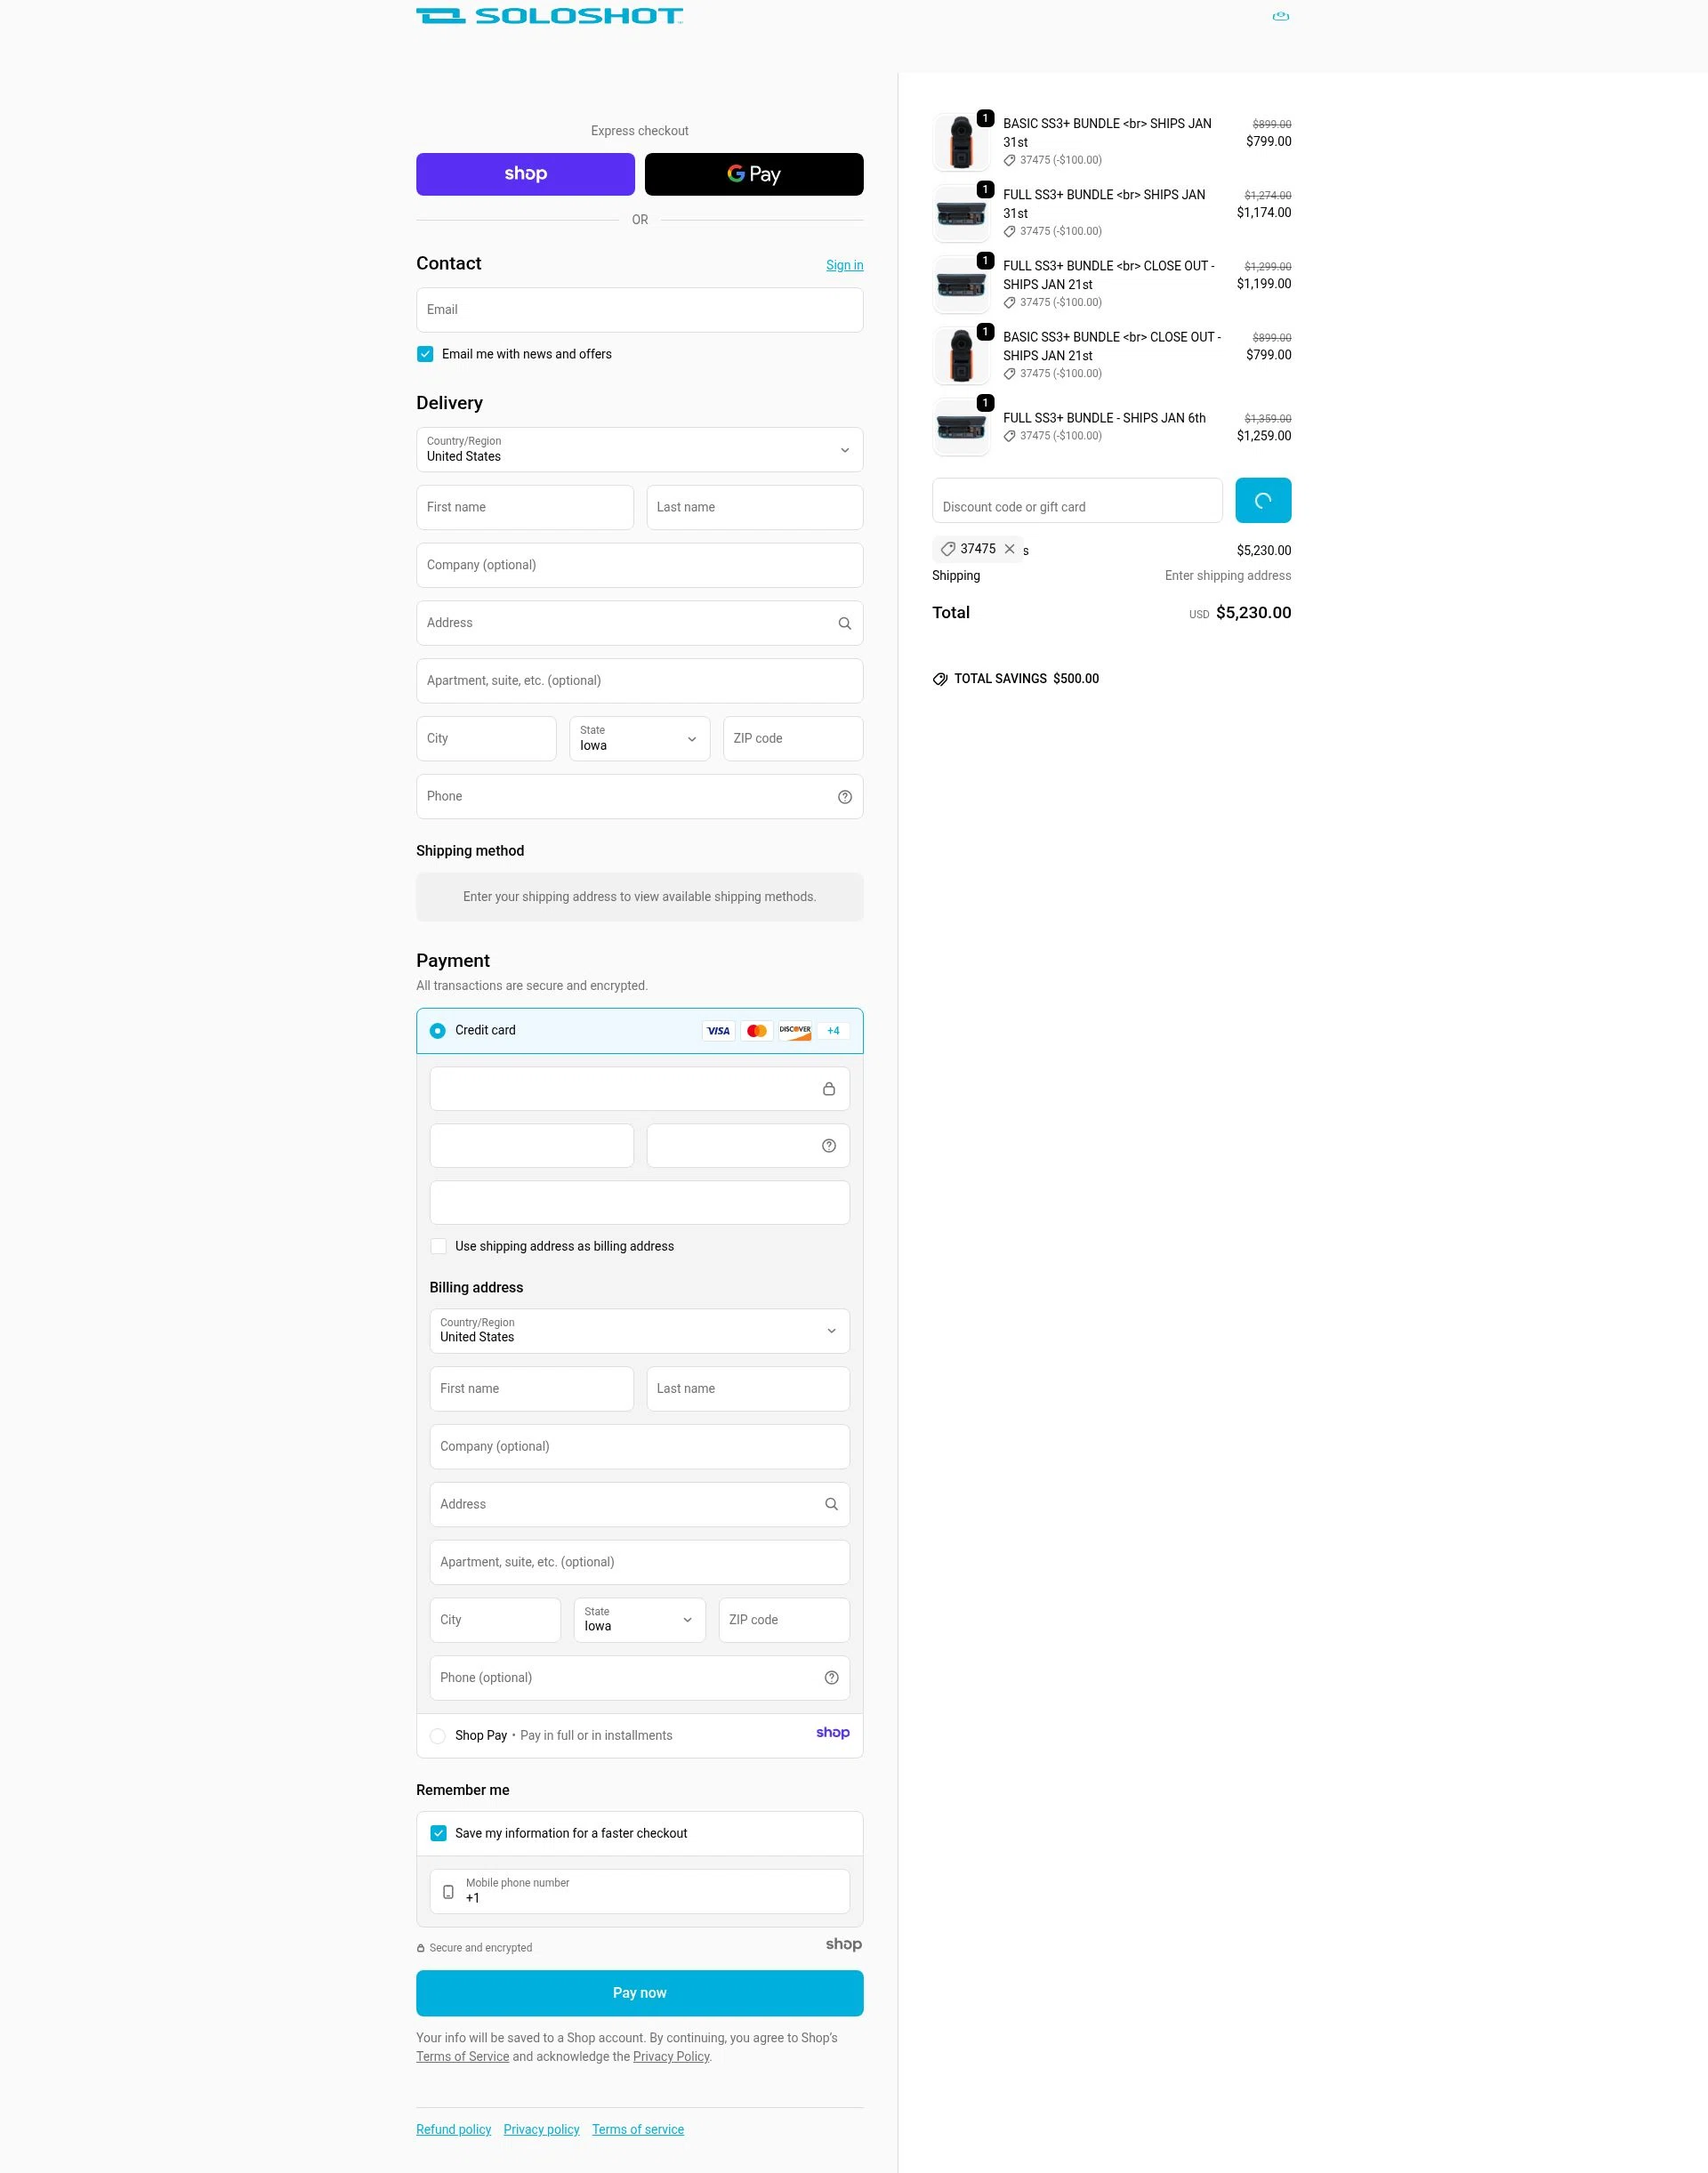
Task: Open the phone number help icon
Action: point(844,796)
